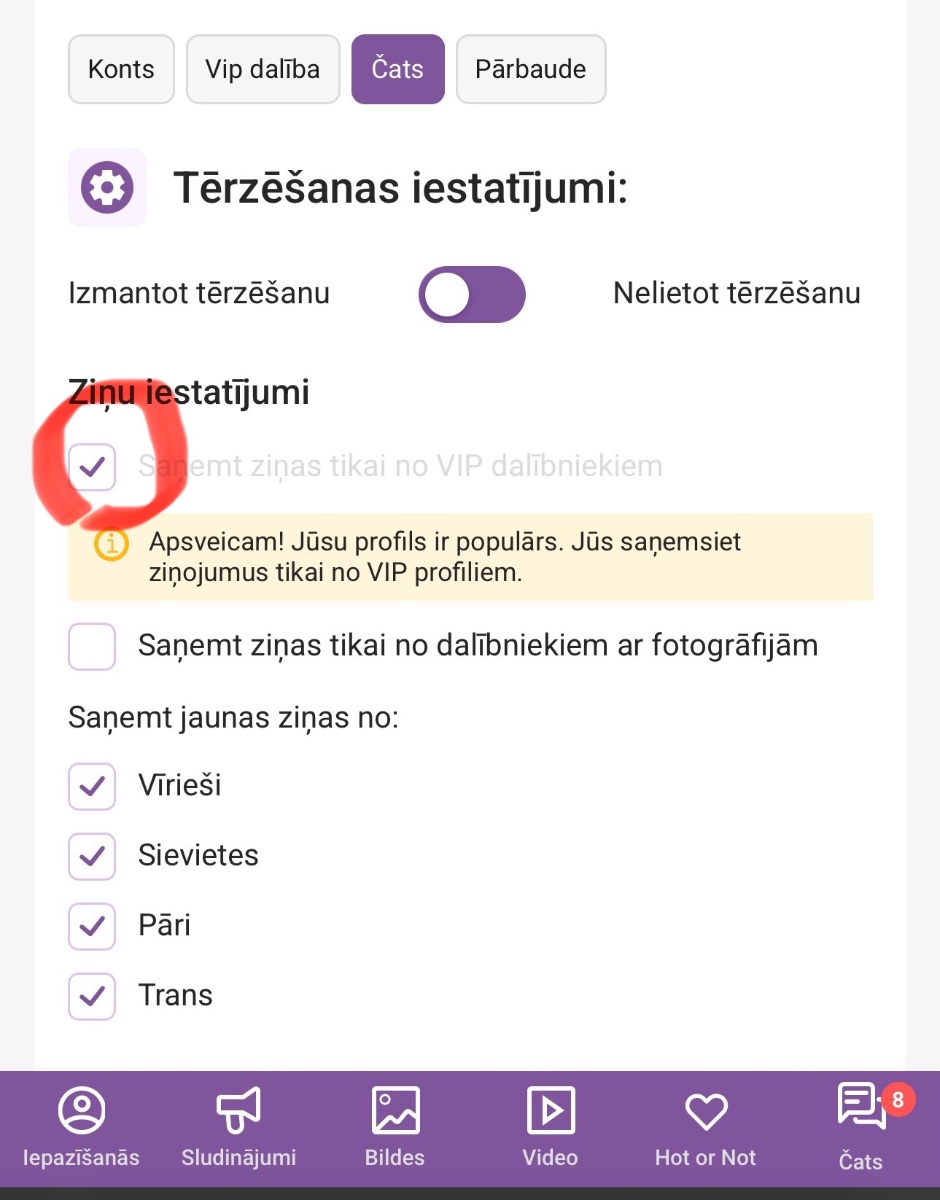Open Video play icon
This screenshot has height=1200, width=940.
click(x=551, y=1110)
